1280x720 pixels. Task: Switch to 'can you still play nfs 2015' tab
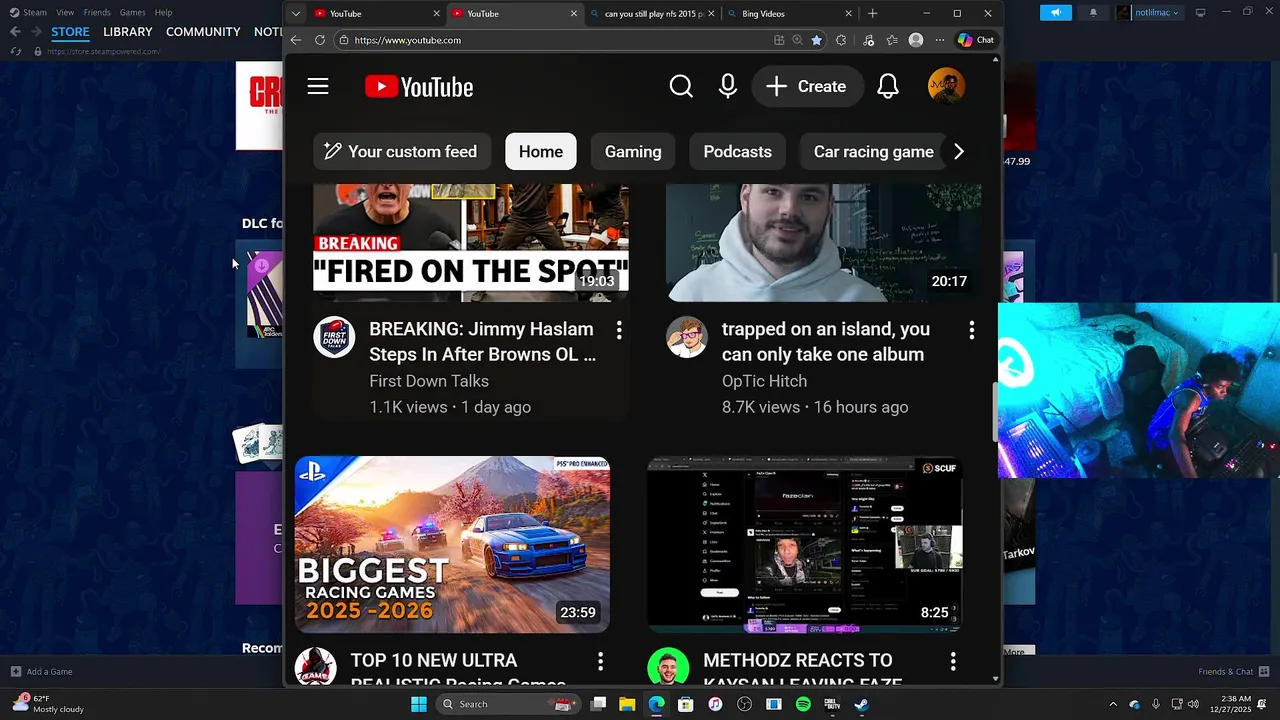[654, 13]
